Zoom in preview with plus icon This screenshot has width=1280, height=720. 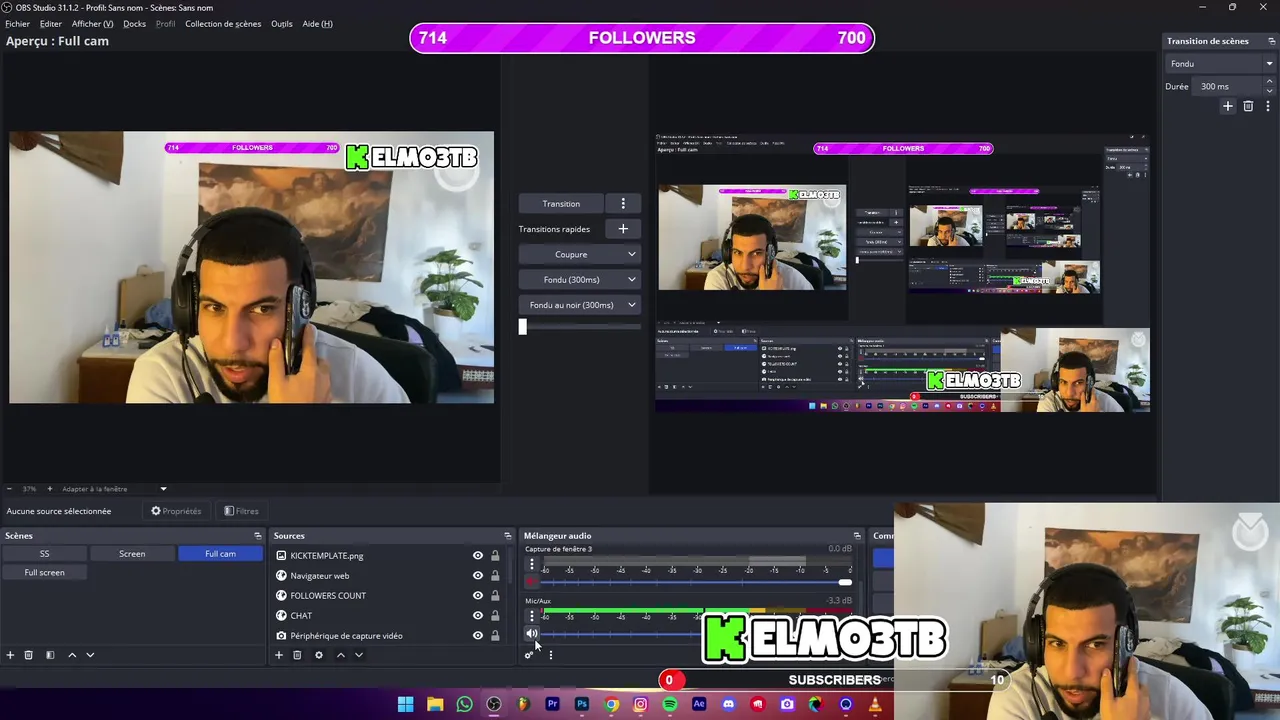point(49,489)
